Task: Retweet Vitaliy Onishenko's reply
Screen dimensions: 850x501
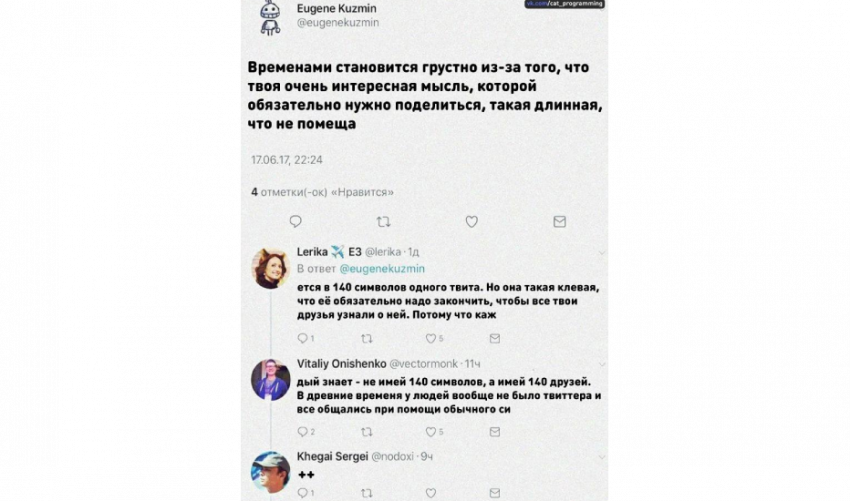Action: (x=367, y=432)
